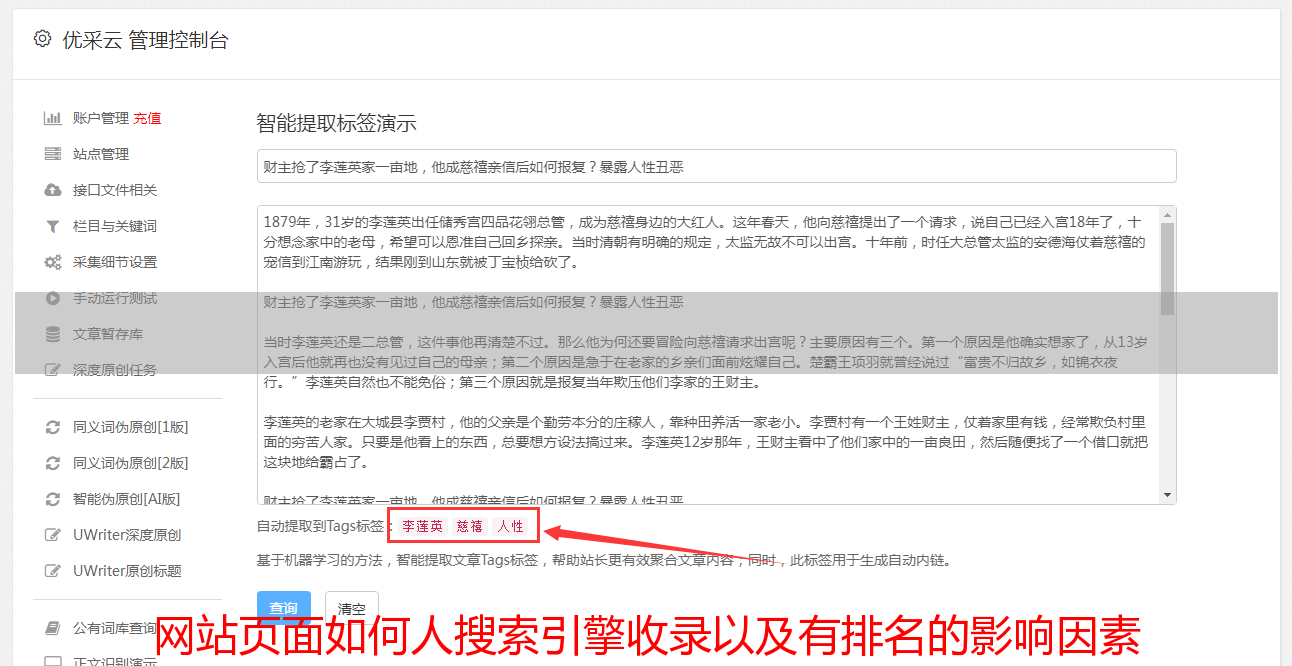The height and width of the screenshot is (666, 1292).
Task: Click the article title input field
Action: [x=716, y=166]
